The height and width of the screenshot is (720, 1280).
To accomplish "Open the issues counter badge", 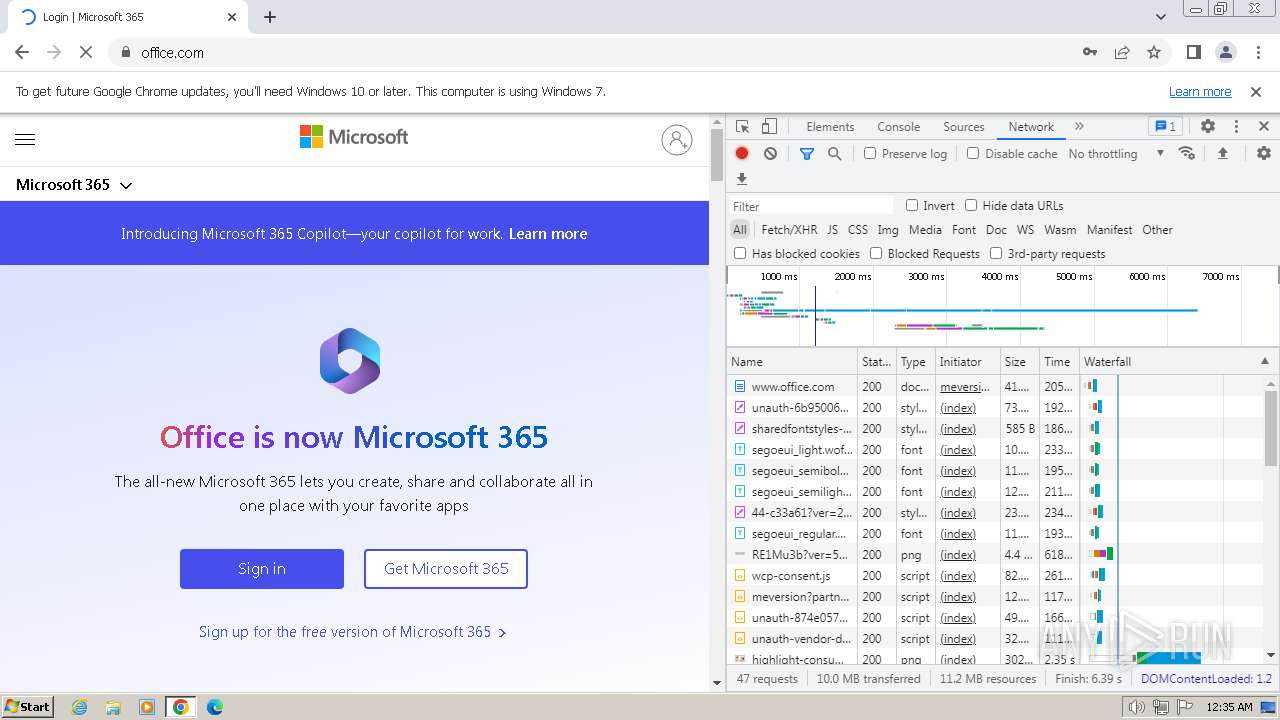I will [1165, 127].
